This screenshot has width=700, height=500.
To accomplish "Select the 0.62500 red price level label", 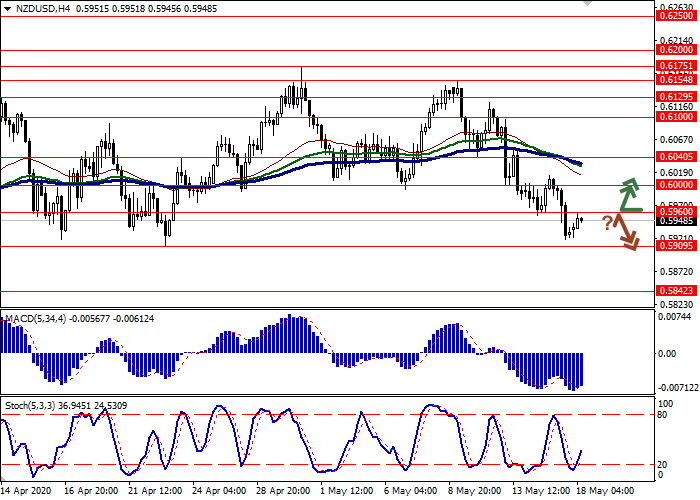I will pyautogui.click(x=675, y=15).
